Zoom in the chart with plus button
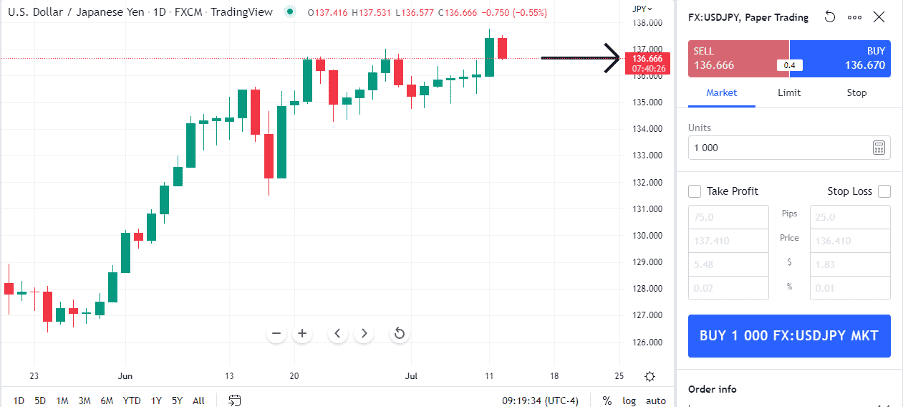Screen dimensions: 904x408 [x=300, y=333]
